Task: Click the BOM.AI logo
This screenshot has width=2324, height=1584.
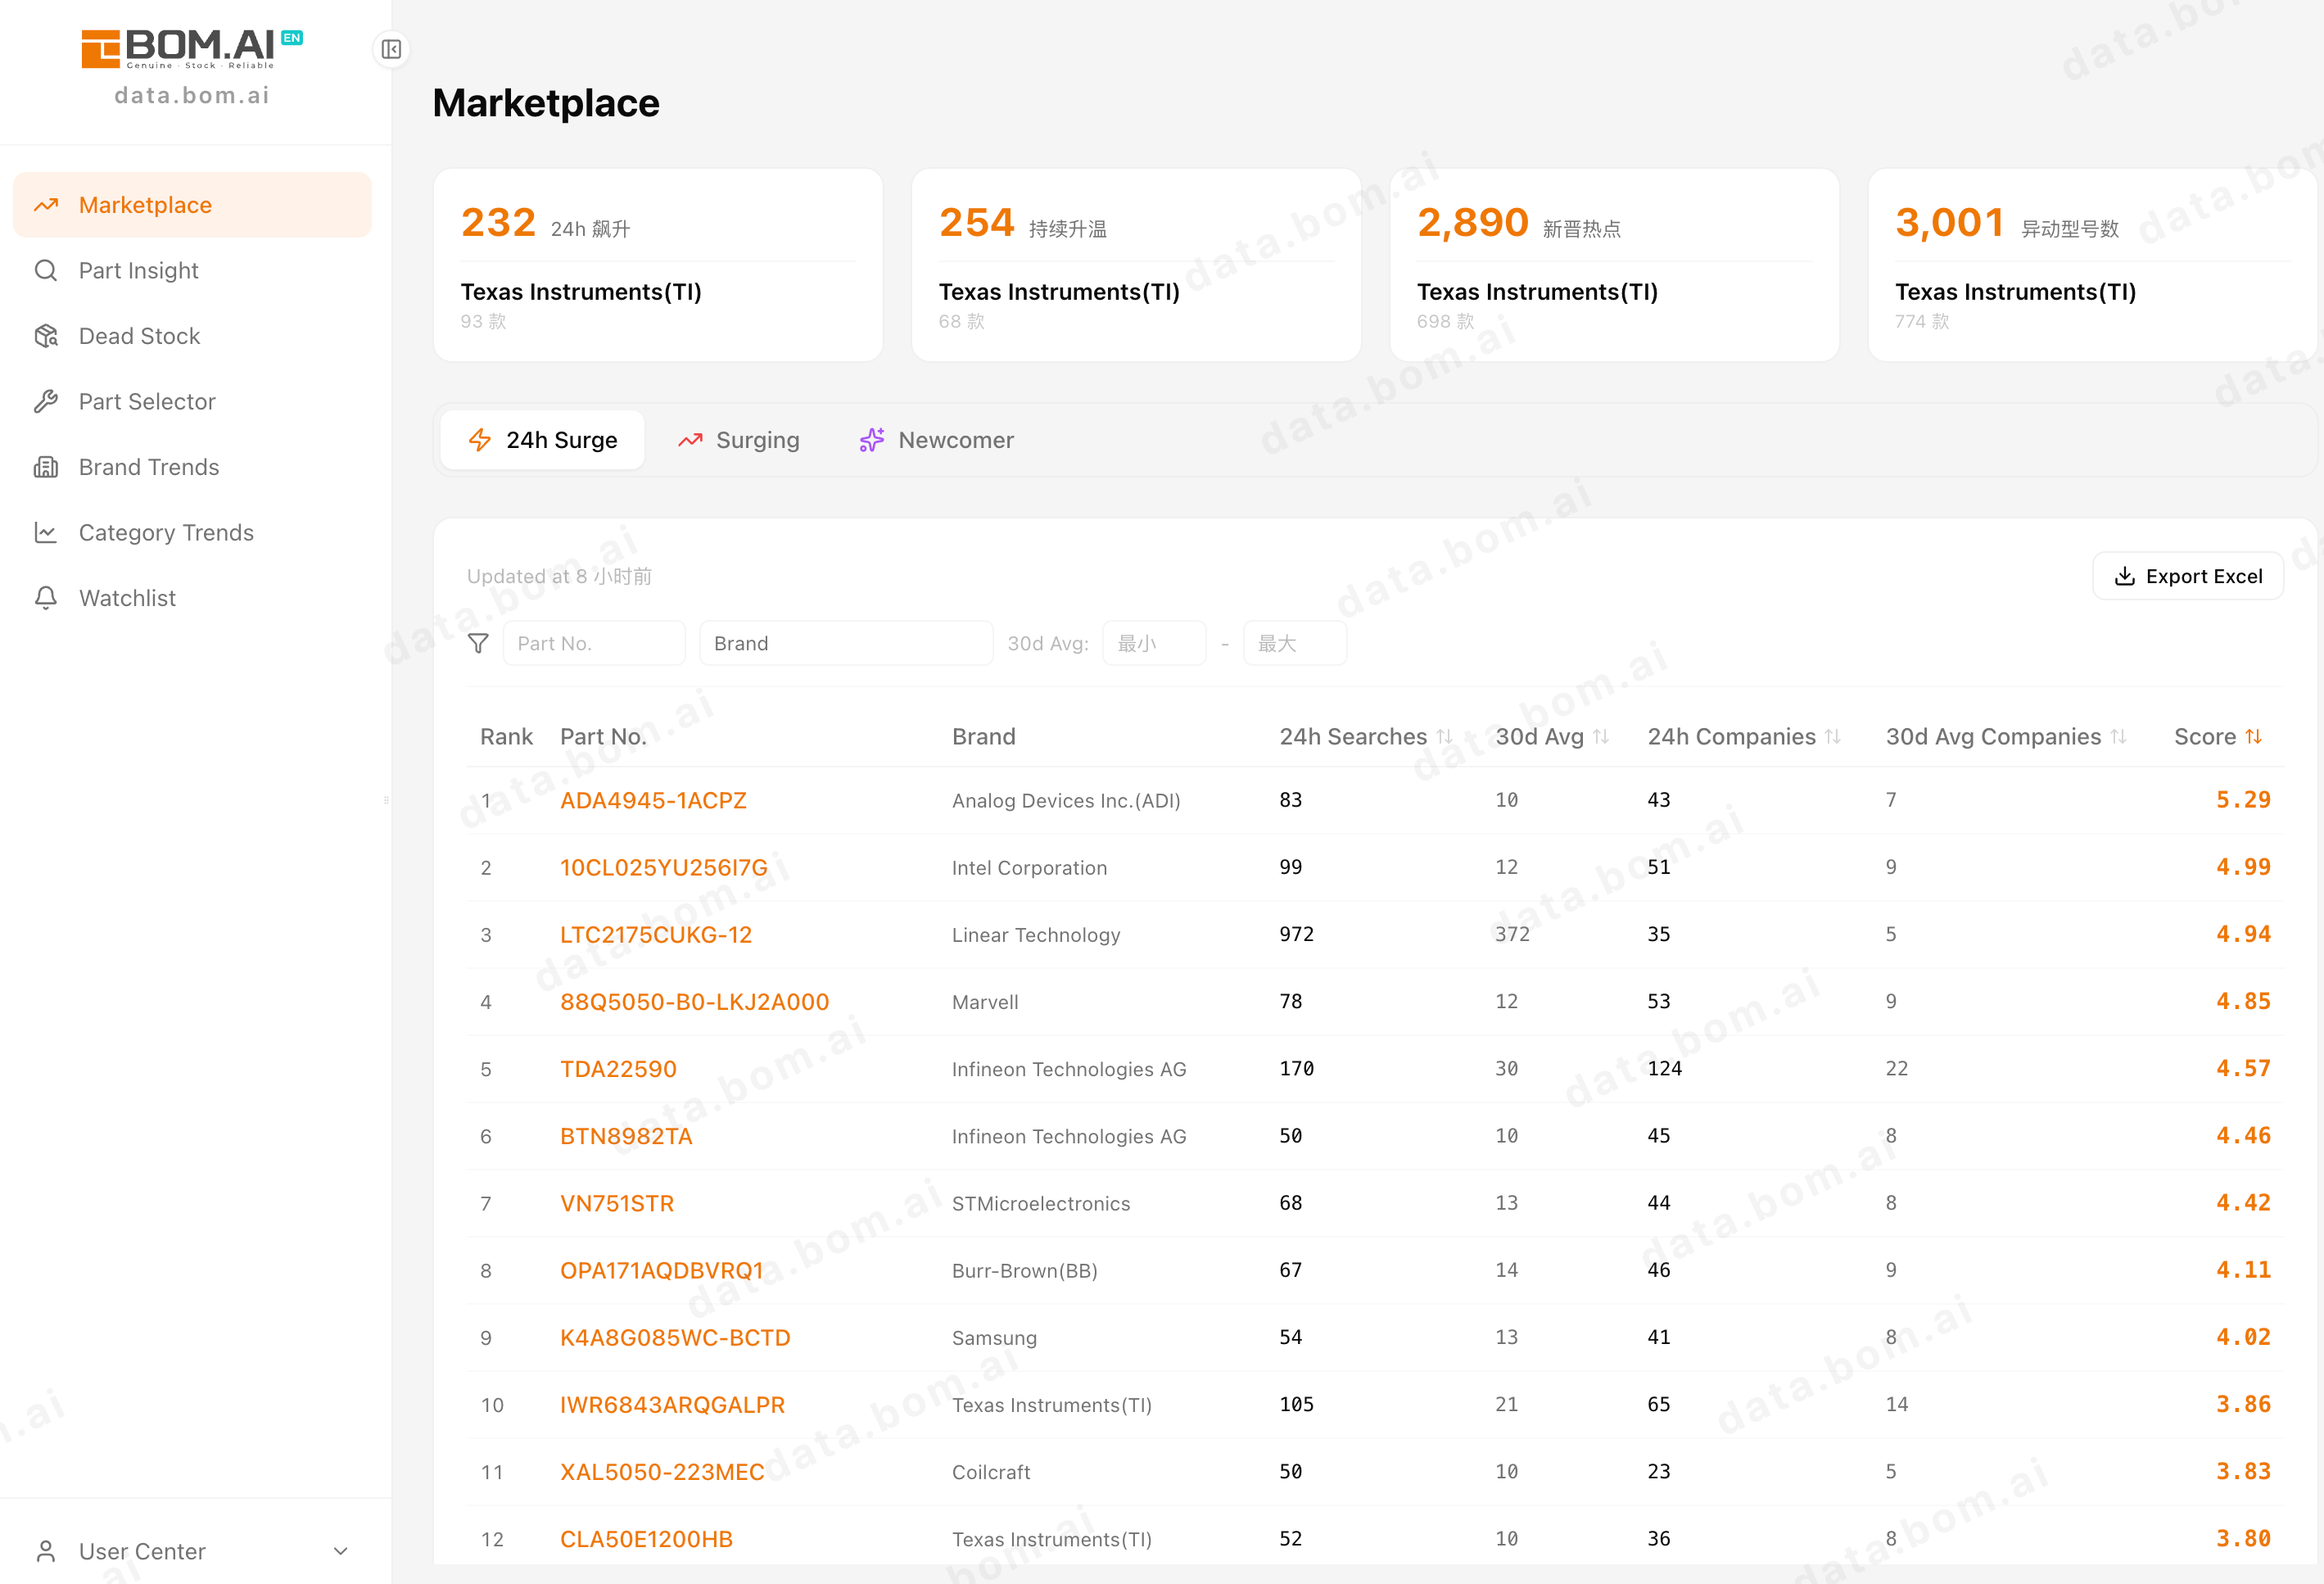Action: 192,49
